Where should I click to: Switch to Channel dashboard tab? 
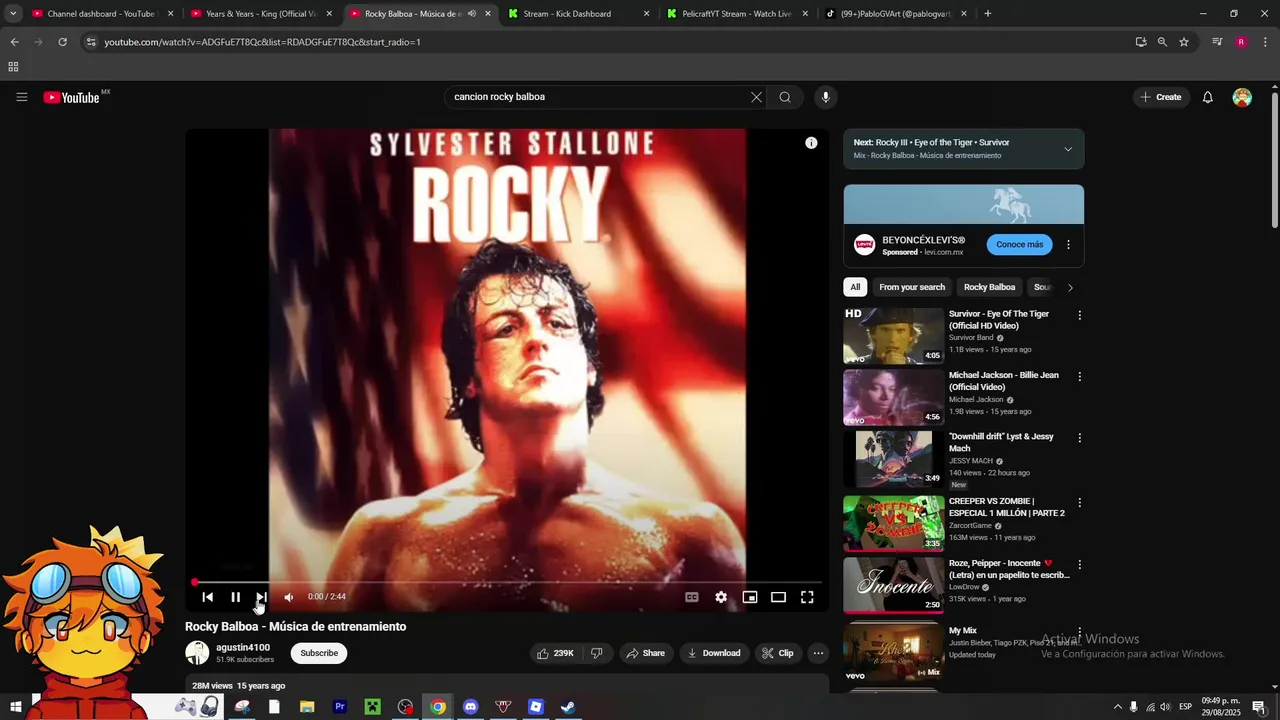click(100, 14)
